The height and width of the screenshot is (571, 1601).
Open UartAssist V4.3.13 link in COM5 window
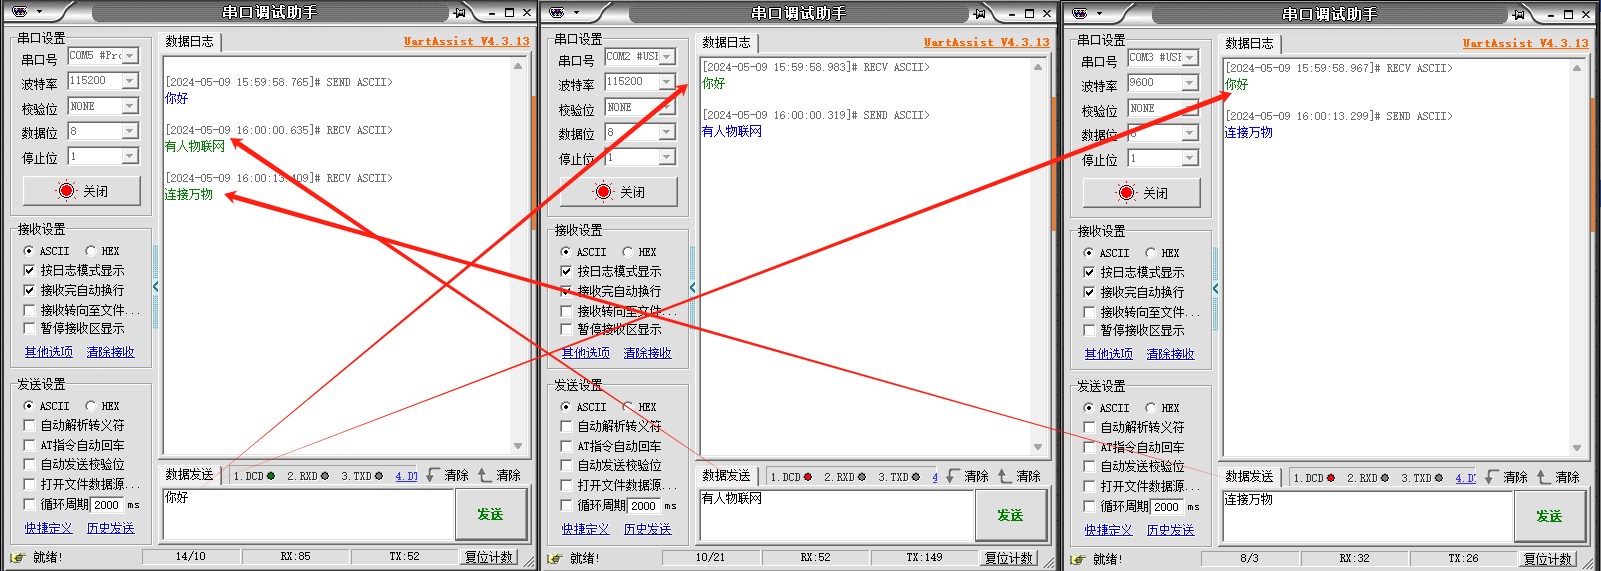tap(467, 42)
